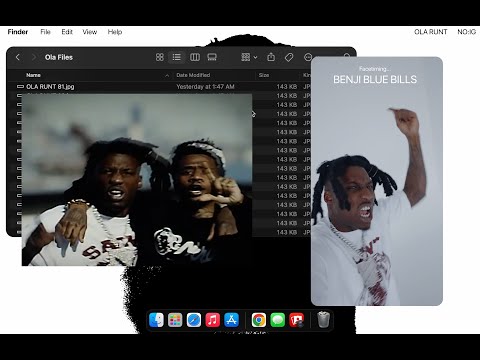Open the File menu
Viewport: 480px width, 360px height.
point(45,32)
